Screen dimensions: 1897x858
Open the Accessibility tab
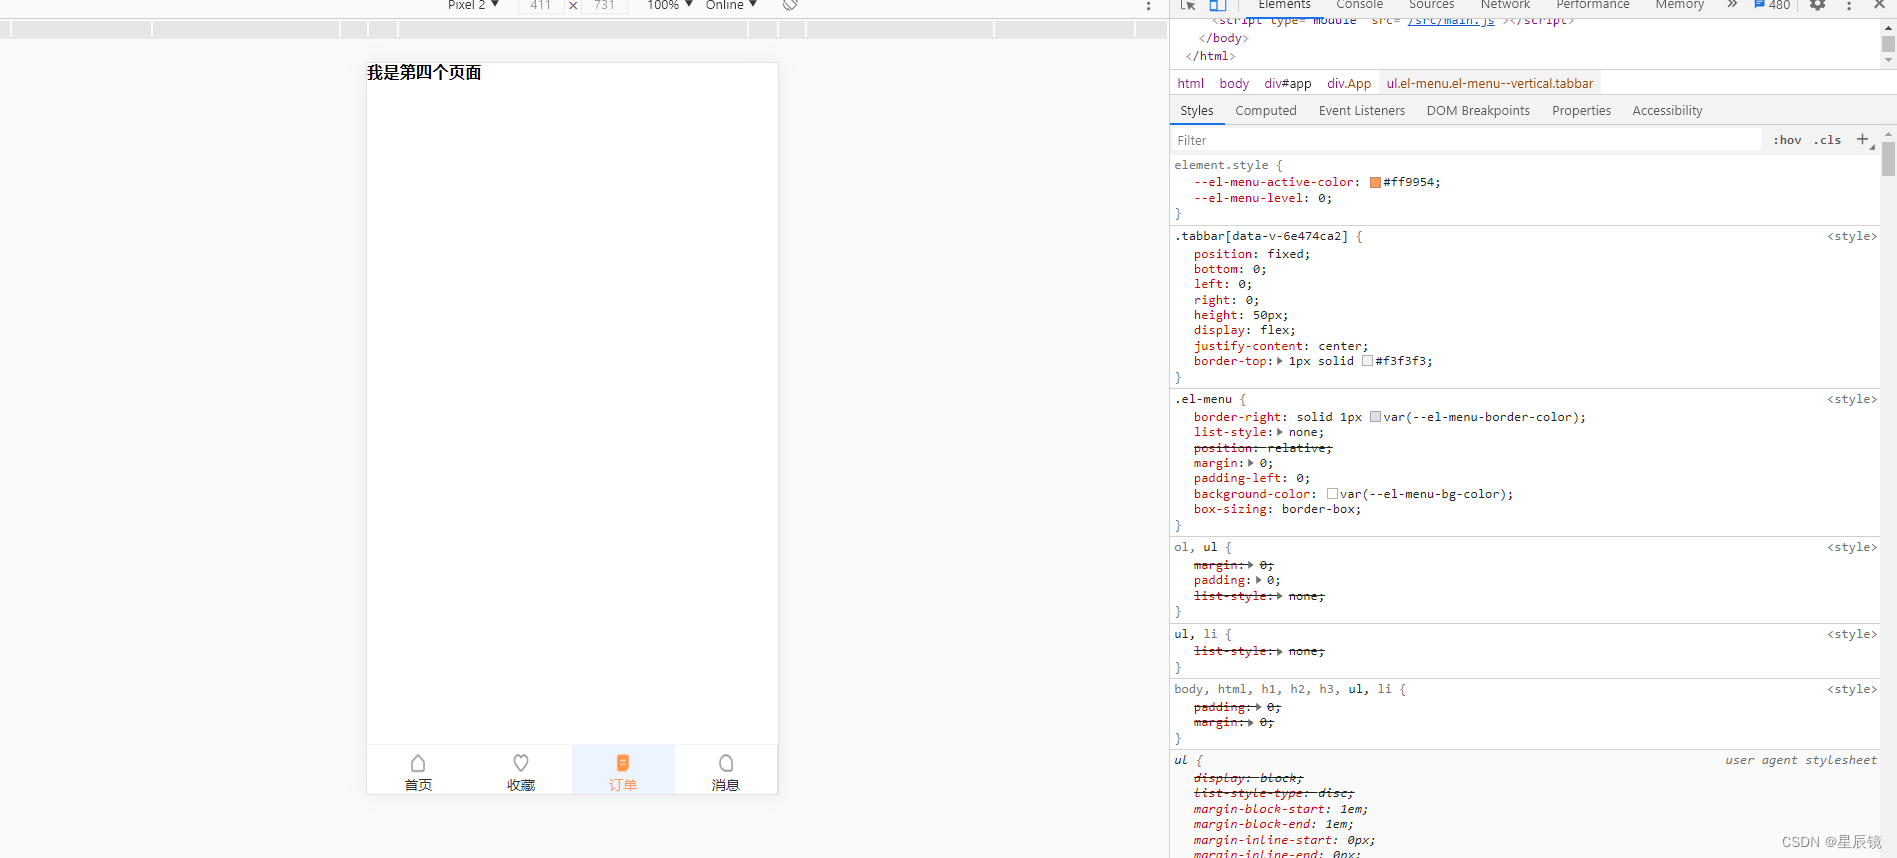click(x=1667, y=111)
